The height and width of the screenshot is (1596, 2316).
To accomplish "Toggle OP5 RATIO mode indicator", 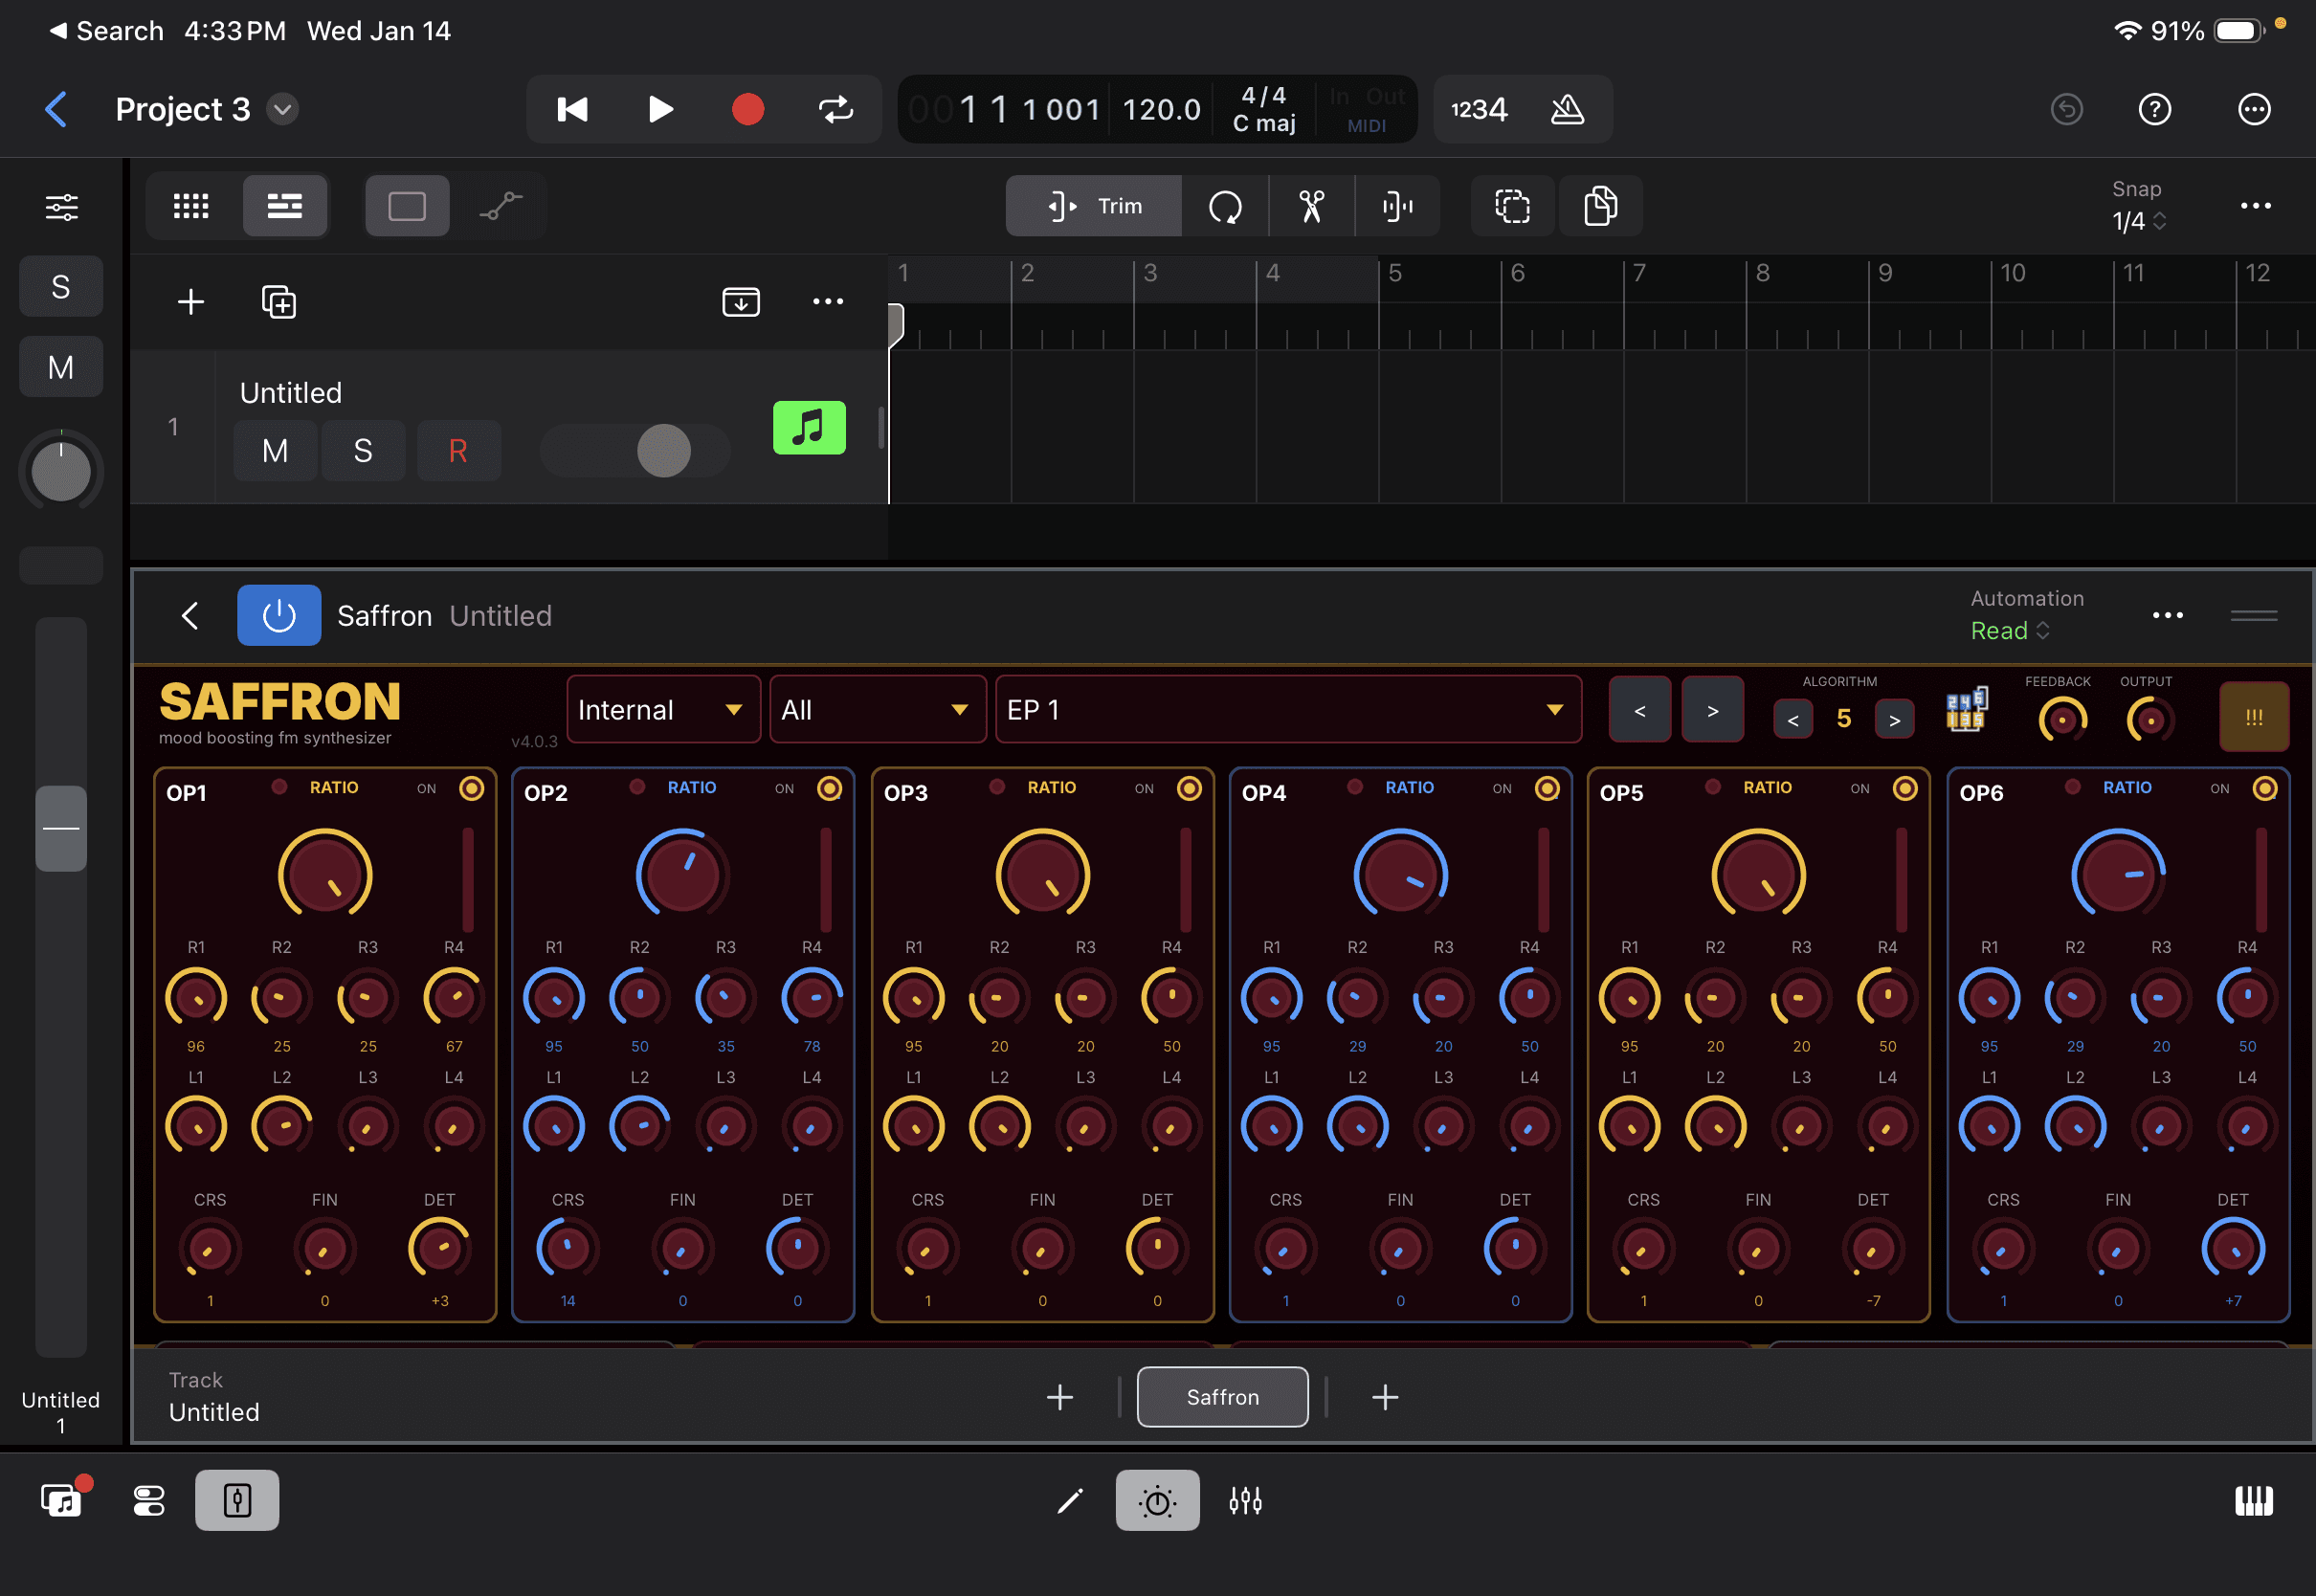I will point(1712,787).
